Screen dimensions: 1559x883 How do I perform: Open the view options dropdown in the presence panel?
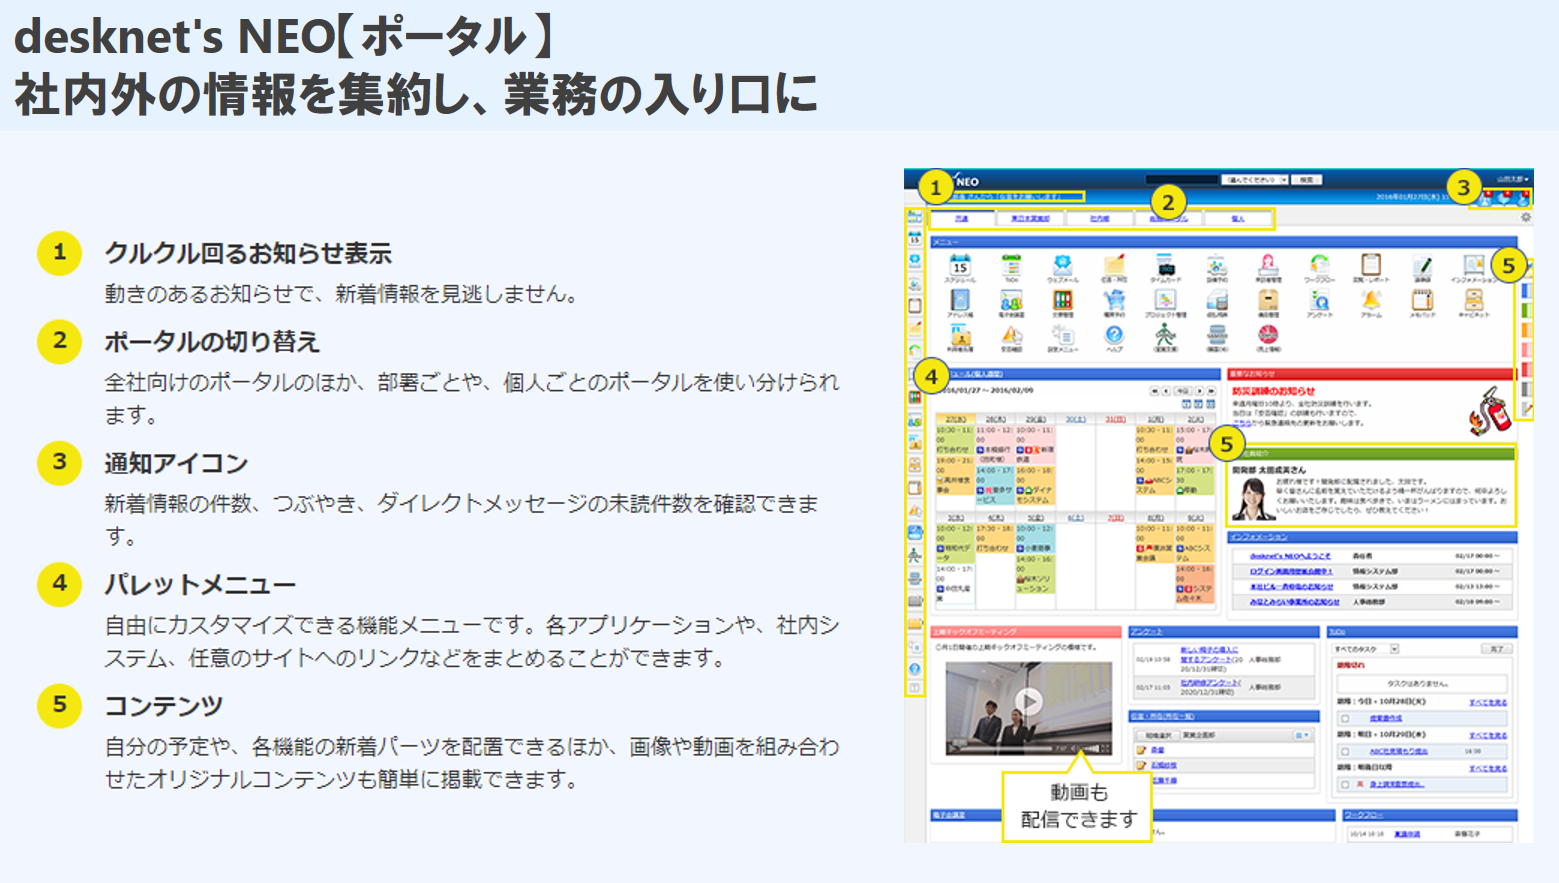pos(1301,735)
